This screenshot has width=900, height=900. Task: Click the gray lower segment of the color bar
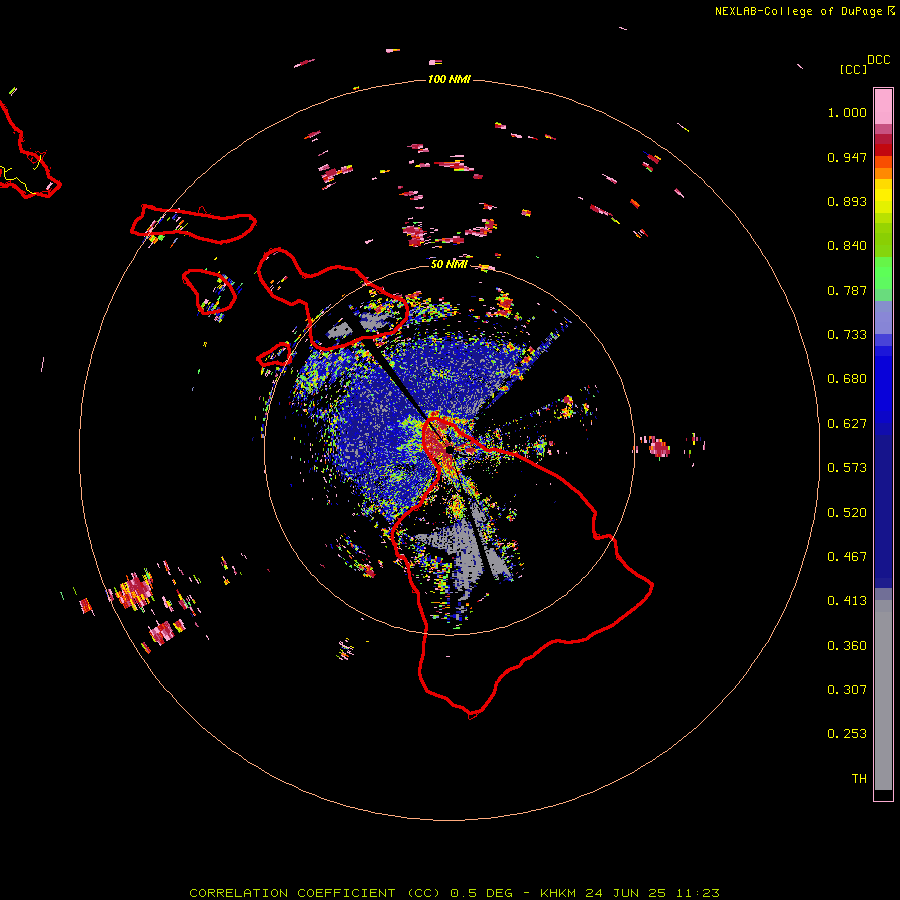pyautogui.click(x=883, y=695)
